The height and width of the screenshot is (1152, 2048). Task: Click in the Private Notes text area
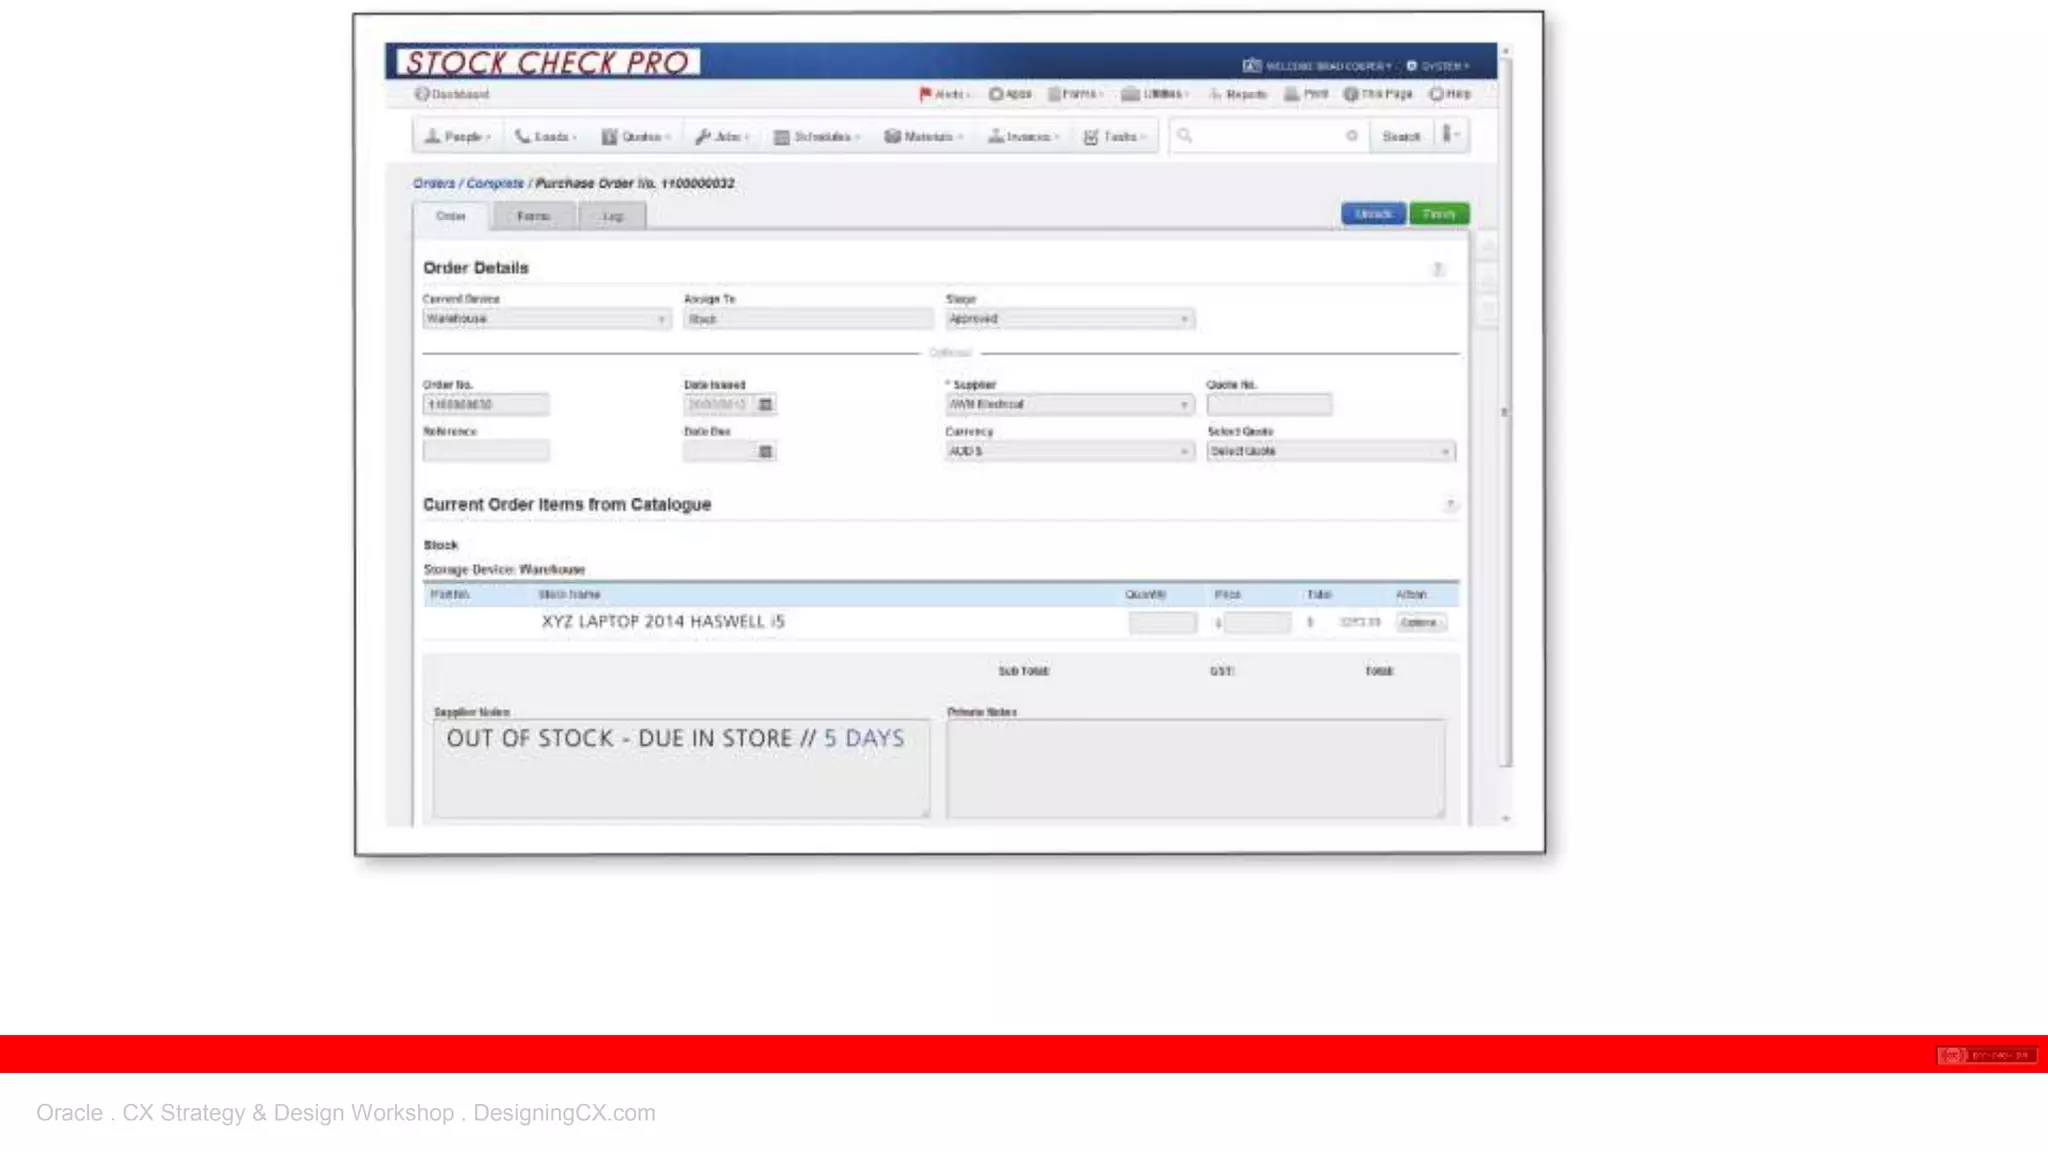point(1194,767)
